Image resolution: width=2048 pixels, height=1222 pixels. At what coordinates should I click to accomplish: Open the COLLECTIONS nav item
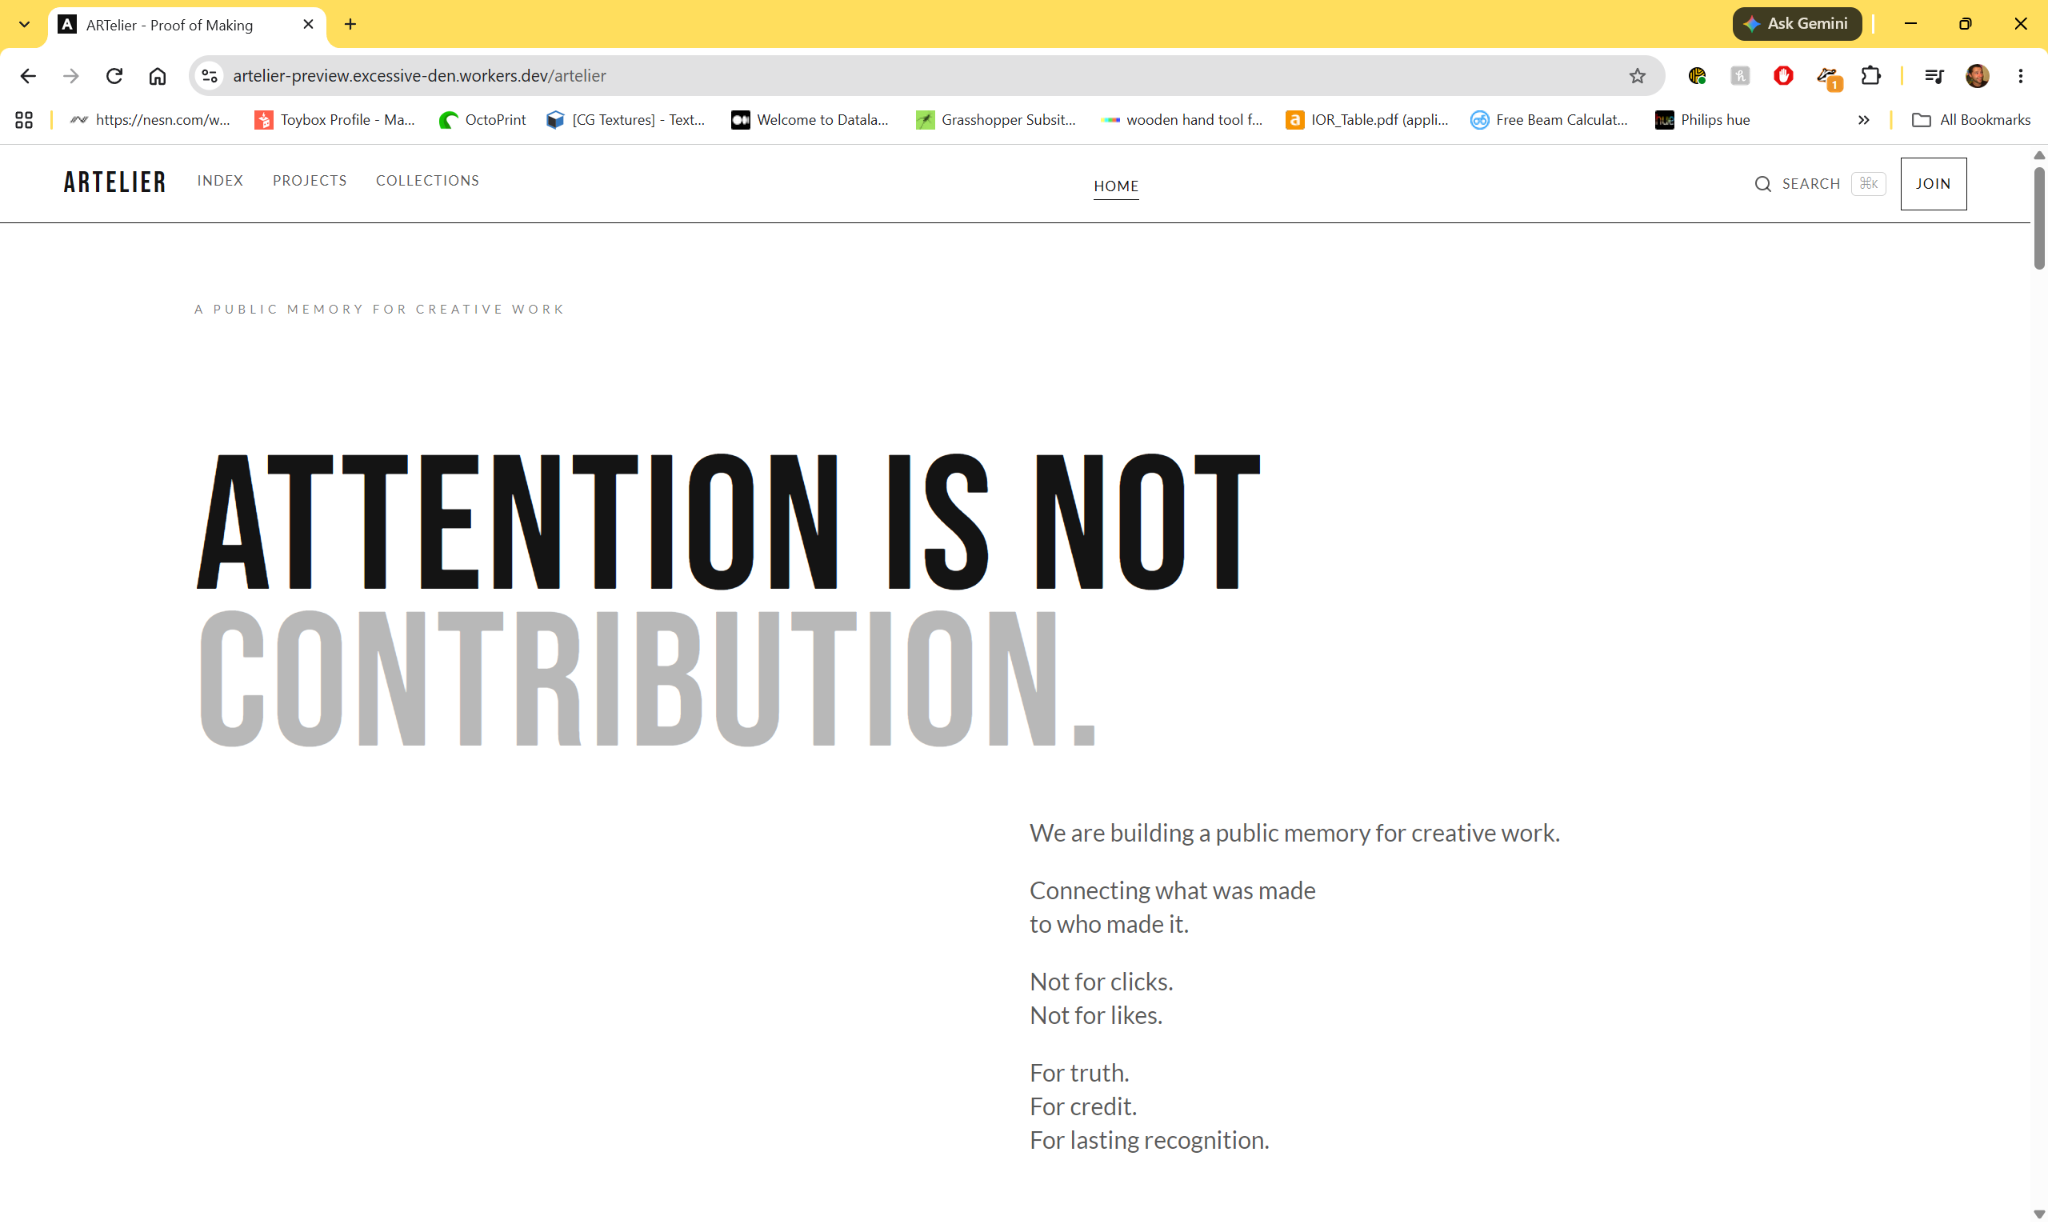pos(428,181)
